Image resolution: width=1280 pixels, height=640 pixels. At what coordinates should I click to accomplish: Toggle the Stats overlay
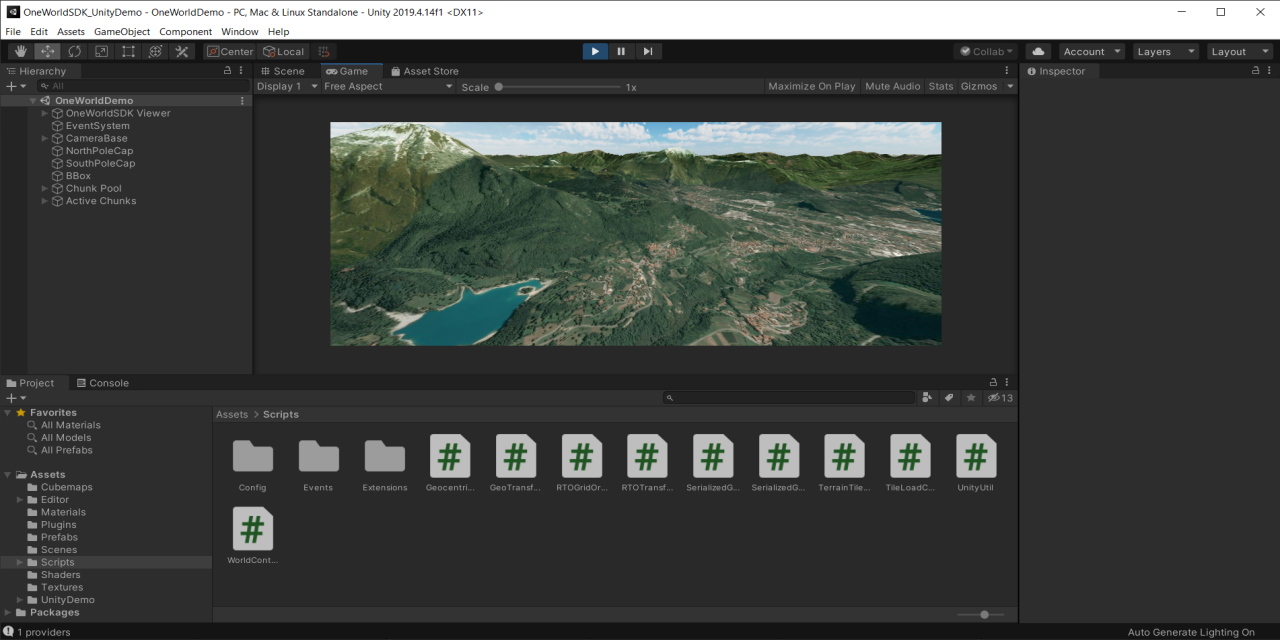(x=940, y=87)
